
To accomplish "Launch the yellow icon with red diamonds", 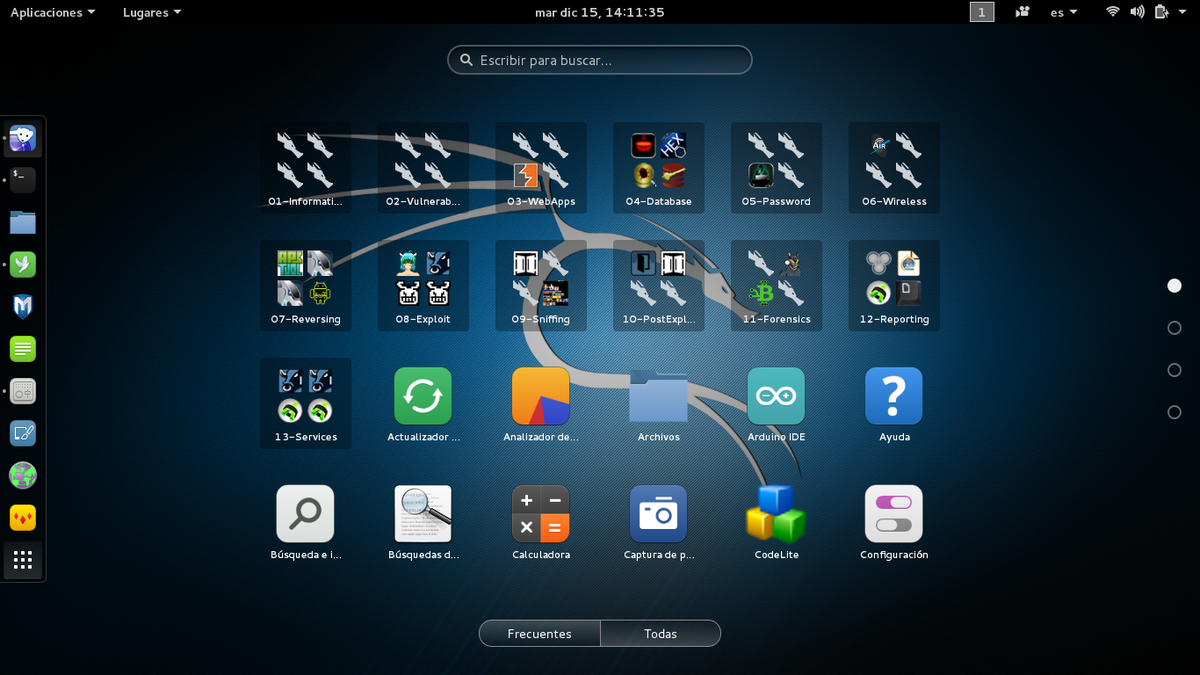I will [23, 517].
